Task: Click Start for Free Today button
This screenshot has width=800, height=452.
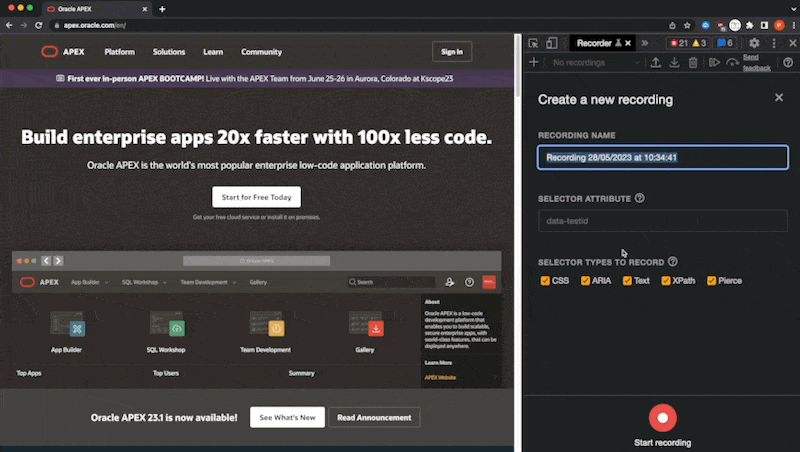Action: (256, 197)
